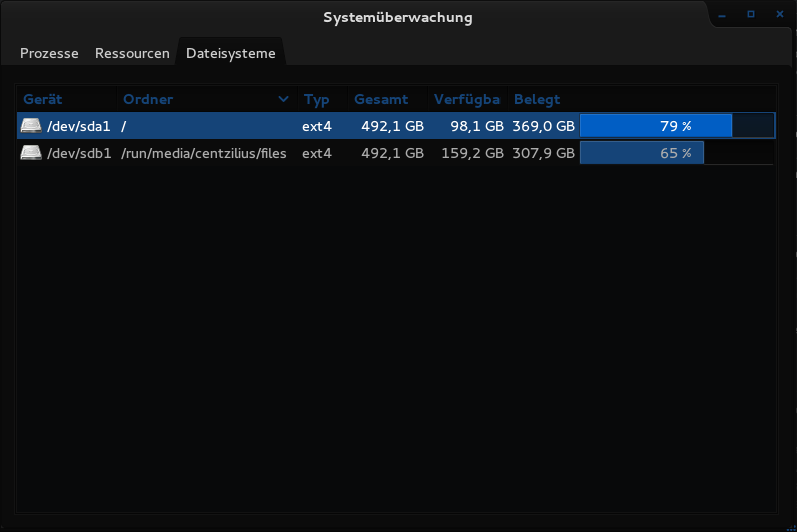Click the Systemüberwachung title bar text
This screenshot has width=797, height=532.
pos(398,17)
